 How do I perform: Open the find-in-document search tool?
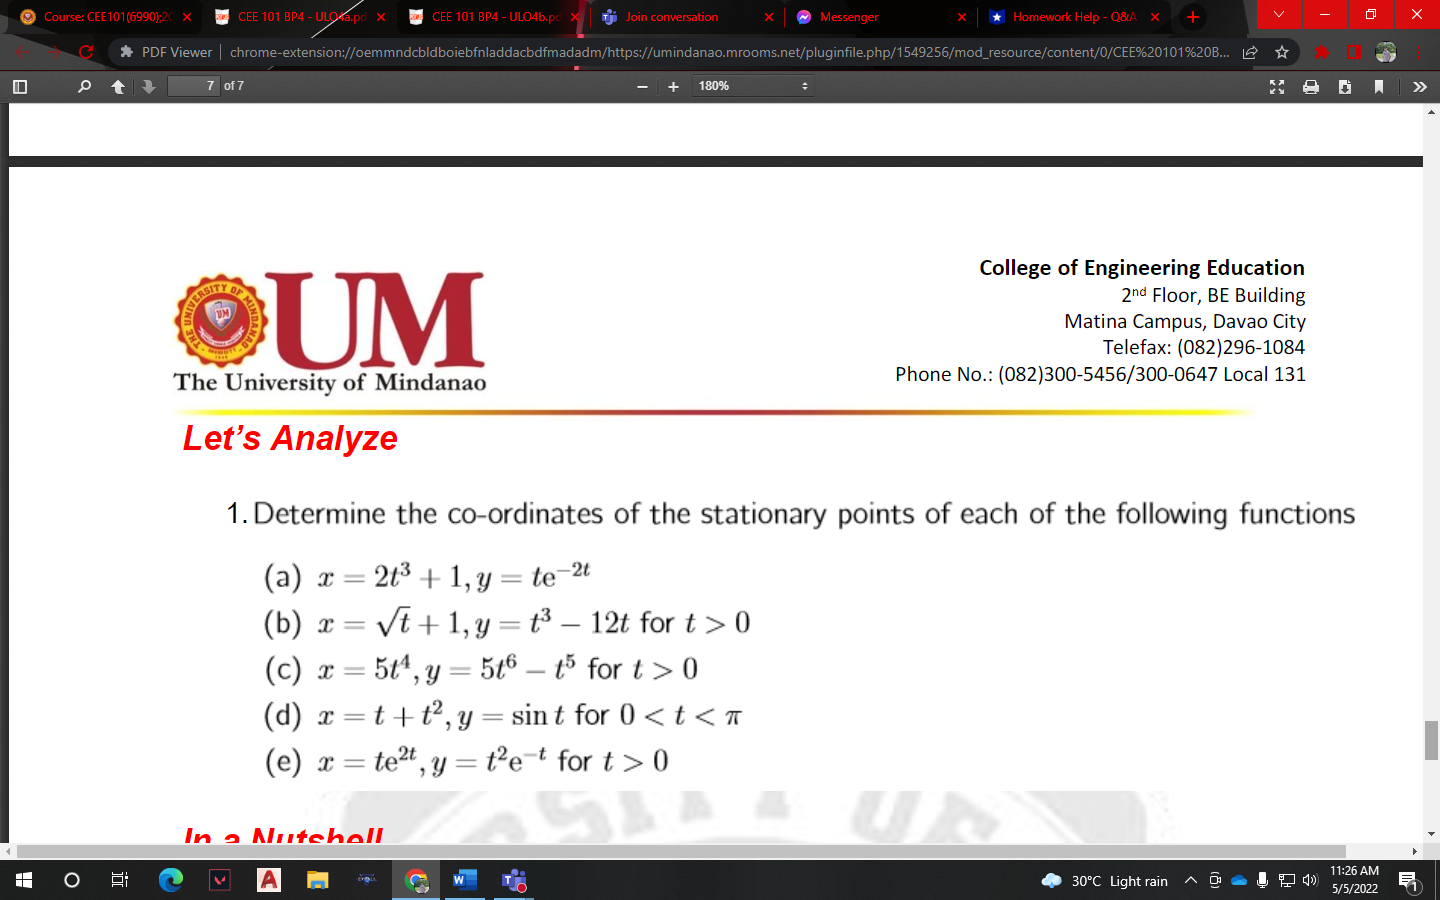tap(84, 86)
